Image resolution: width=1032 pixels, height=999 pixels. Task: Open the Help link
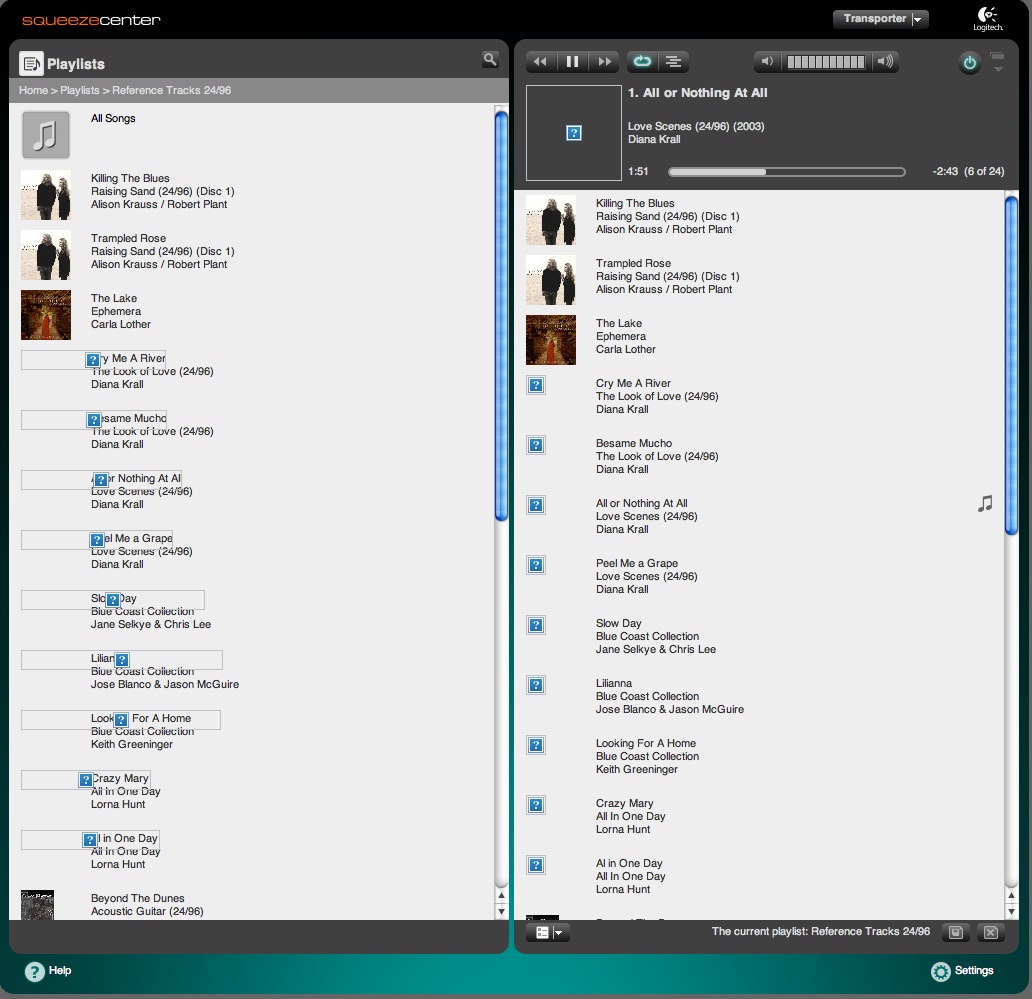[x=48, y=971]
